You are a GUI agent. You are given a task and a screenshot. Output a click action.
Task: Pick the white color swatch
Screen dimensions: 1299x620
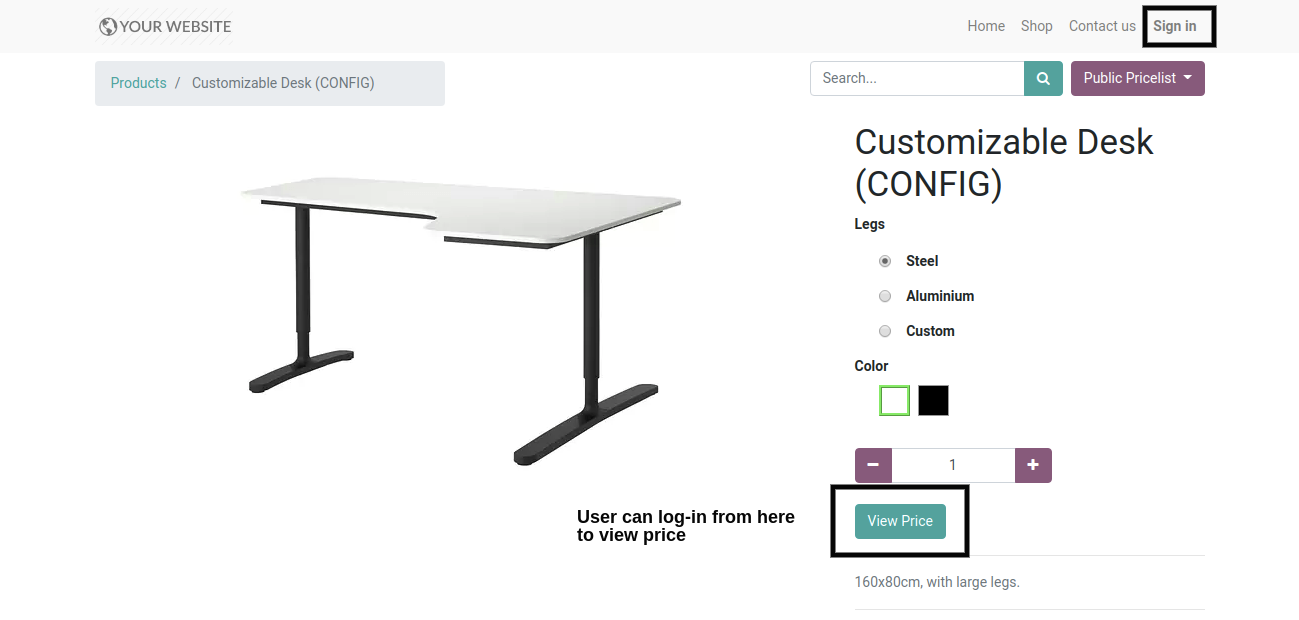coord(894,401)
